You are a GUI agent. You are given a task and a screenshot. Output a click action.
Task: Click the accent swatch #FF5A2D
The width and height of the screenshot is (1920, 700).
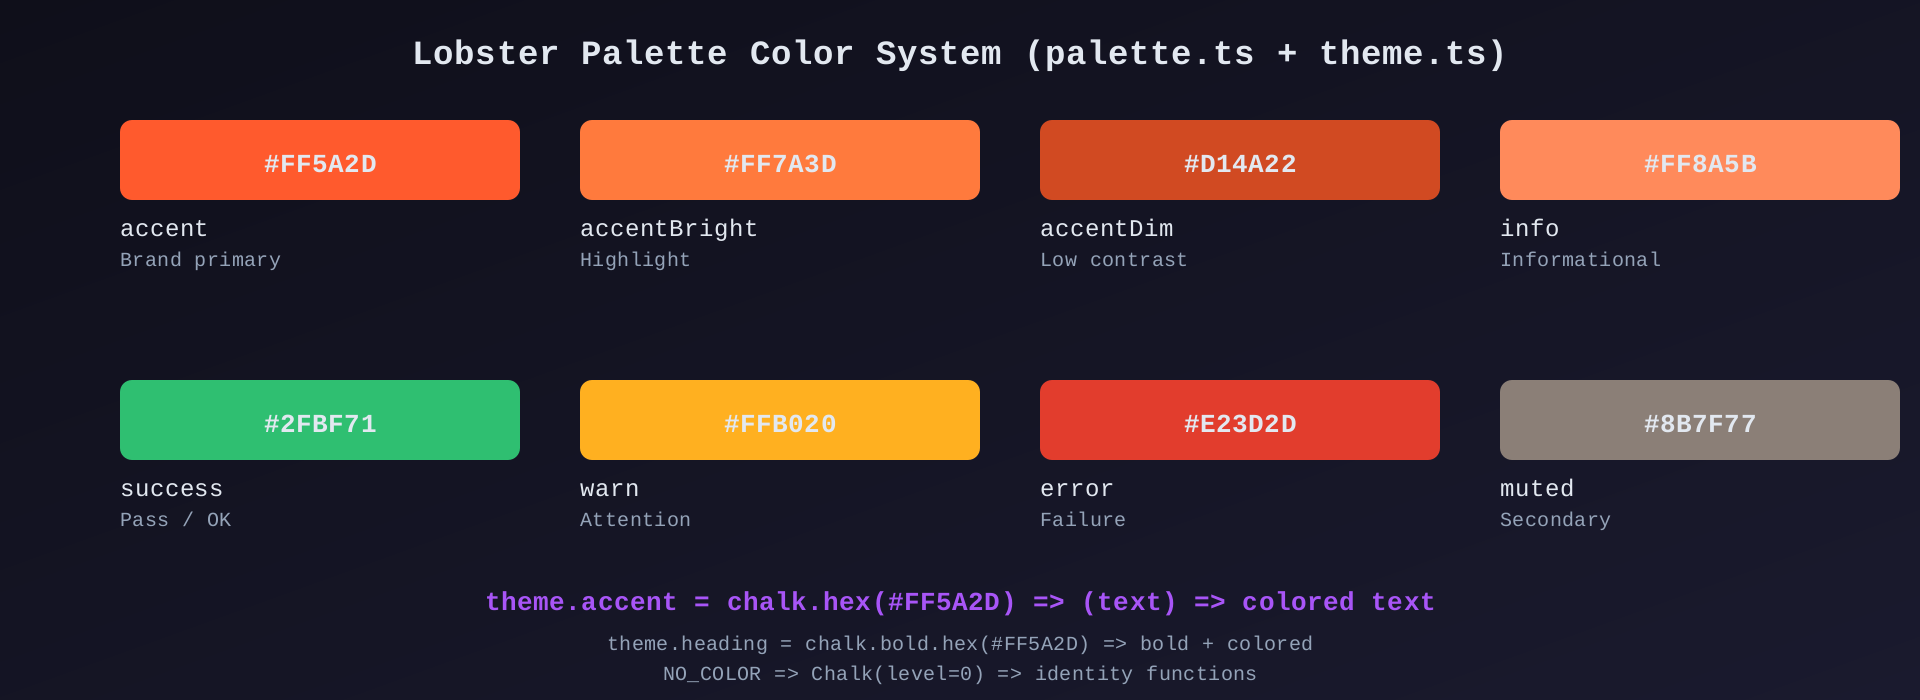[x=320, y=160]
